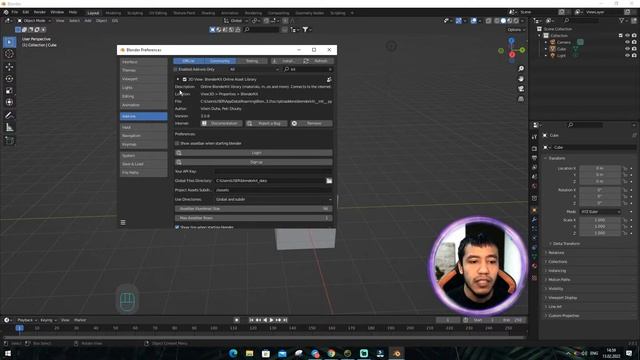Disable Cube in renders via camera icon
This screenshot has width=640, height=360.
click(x=634, y=49)
